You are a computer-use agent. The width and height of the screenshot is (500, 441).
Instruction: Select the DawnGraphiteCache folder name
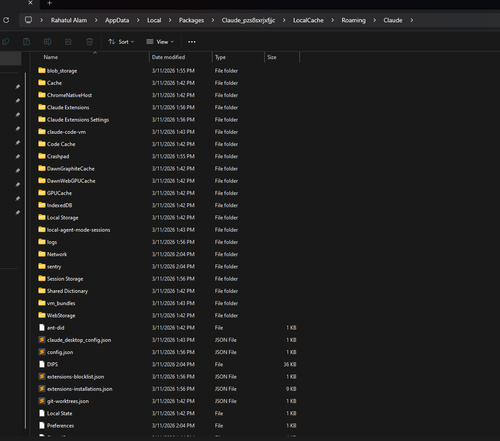pos(71,169)
